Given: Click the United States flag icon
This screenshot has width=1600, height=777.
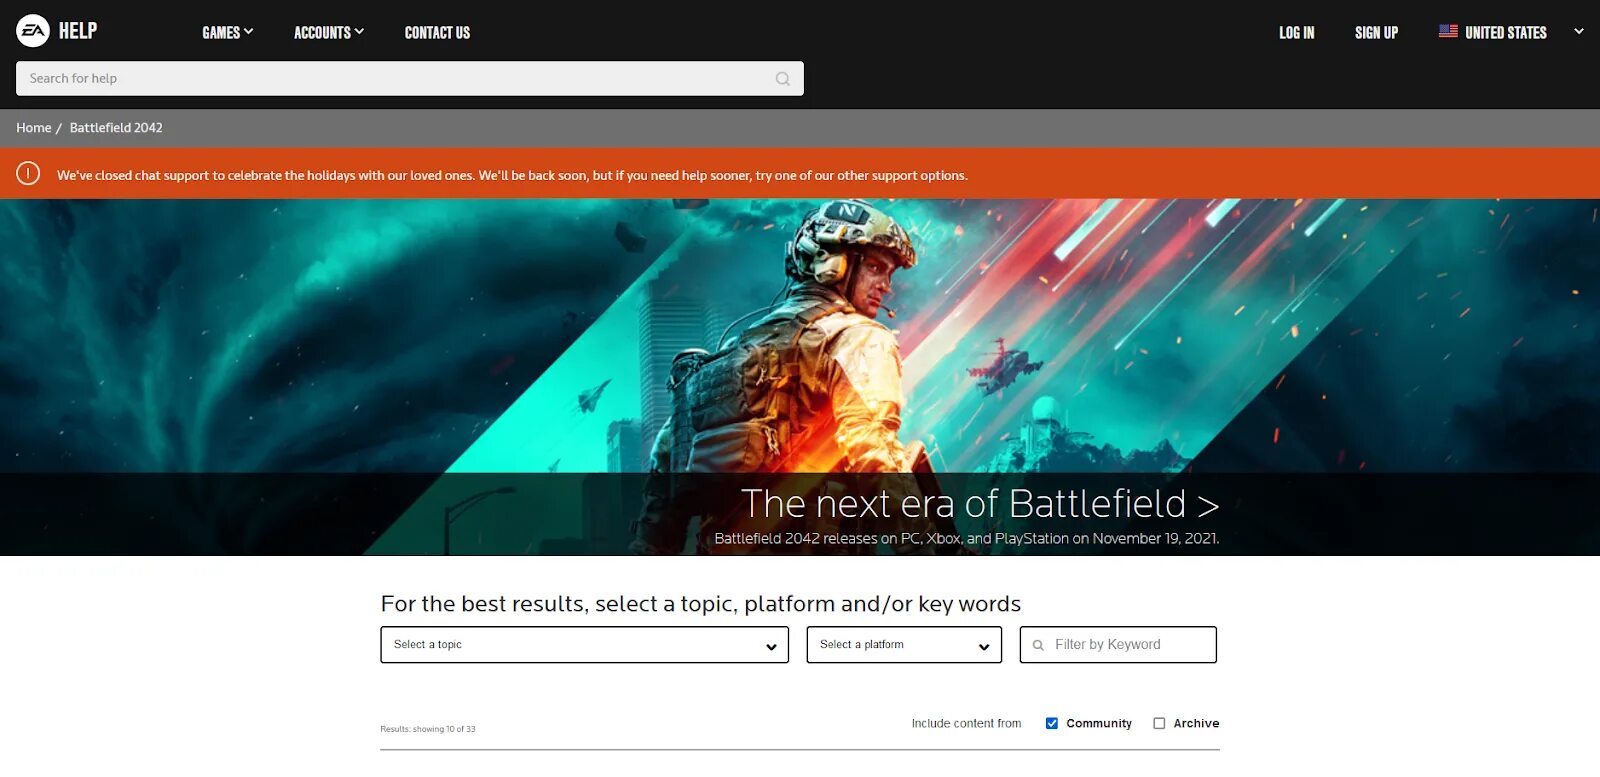Looking at the screenshot, I should (1448, 32).
